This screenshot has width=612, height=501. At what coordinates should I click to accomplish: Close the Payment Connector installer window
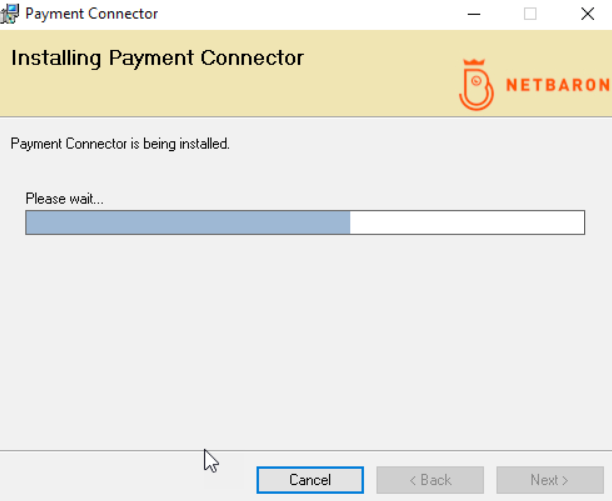click(x=587, y=14)
